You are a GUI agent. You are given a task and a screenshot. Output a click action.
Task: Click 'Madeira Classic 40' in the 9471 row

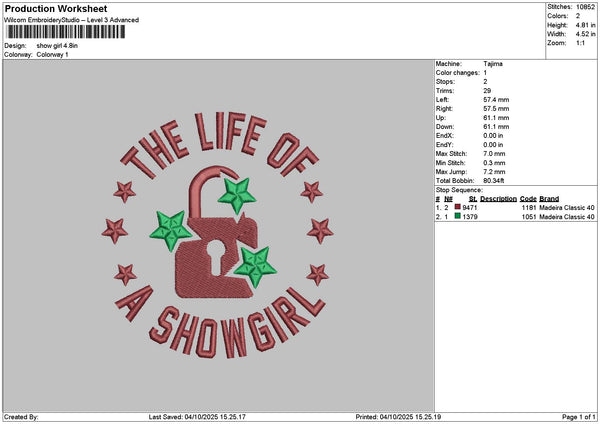click(567, 208)
